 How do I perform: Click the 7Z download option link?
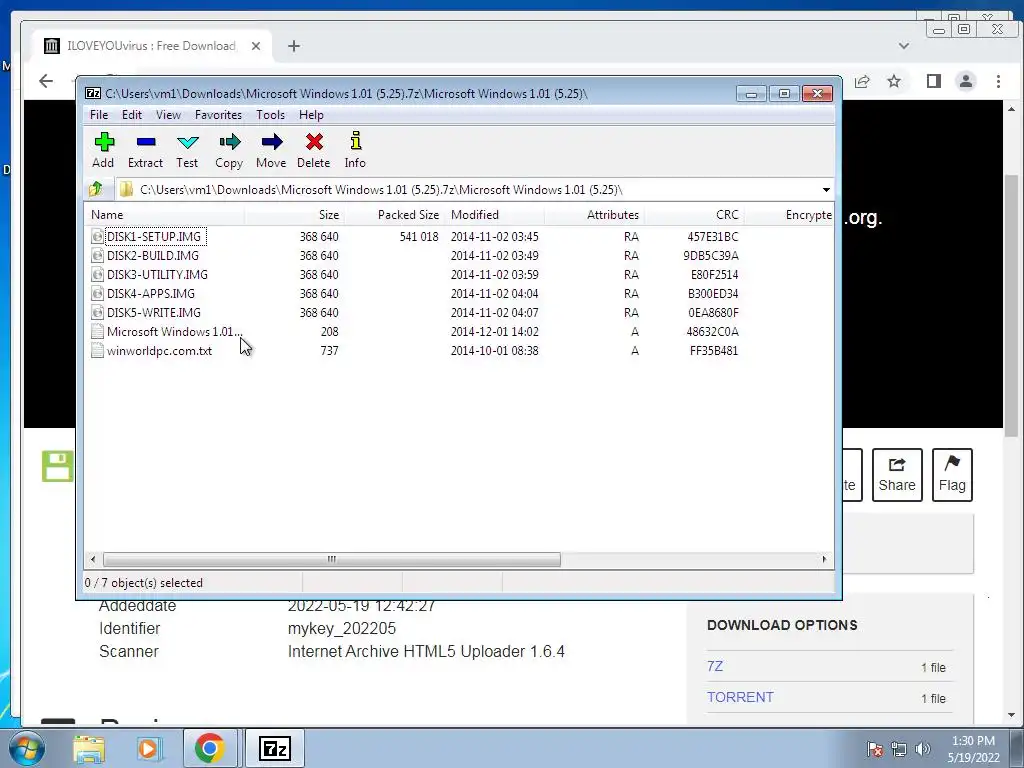pyautogui.click(x=714, y=666)
